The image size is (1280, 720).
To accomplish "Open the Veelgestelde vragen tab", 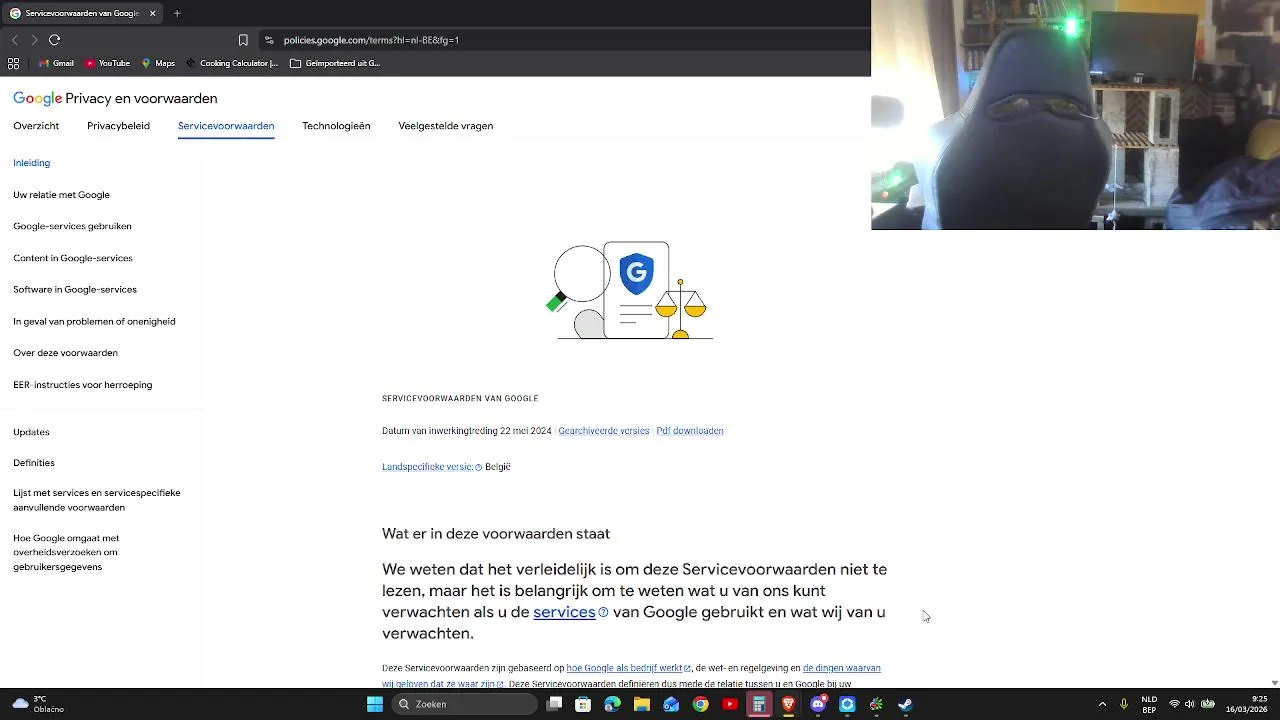I will (446, 126).
